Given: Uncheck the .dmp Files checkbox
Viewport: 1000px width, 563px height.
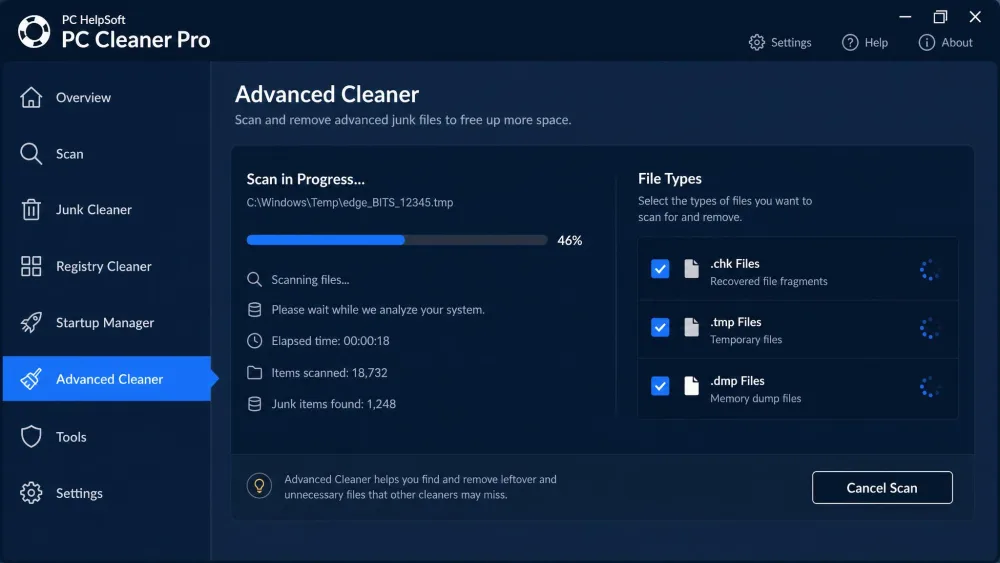Looking at the screenshot, I should 660,386.
